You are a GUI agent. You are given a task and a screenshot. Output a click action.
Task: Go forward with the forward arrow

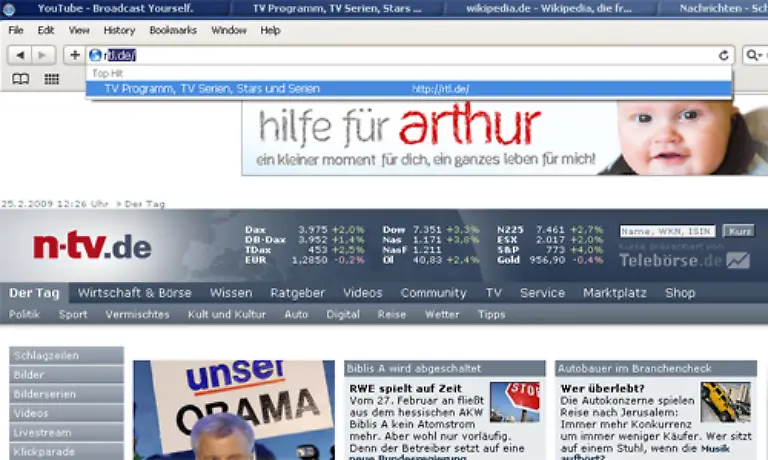coord(43,55)
